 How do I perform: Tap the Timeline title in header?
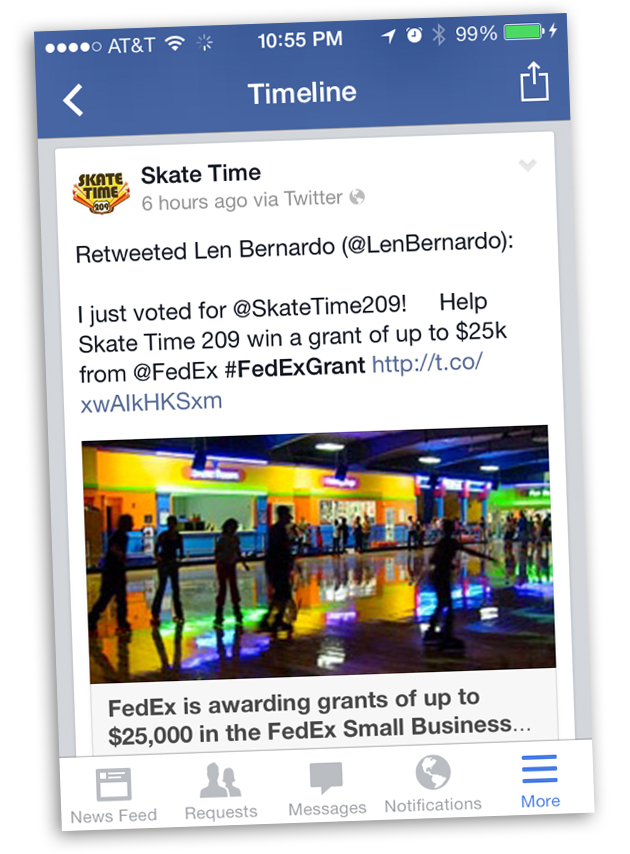click(302, 93)
